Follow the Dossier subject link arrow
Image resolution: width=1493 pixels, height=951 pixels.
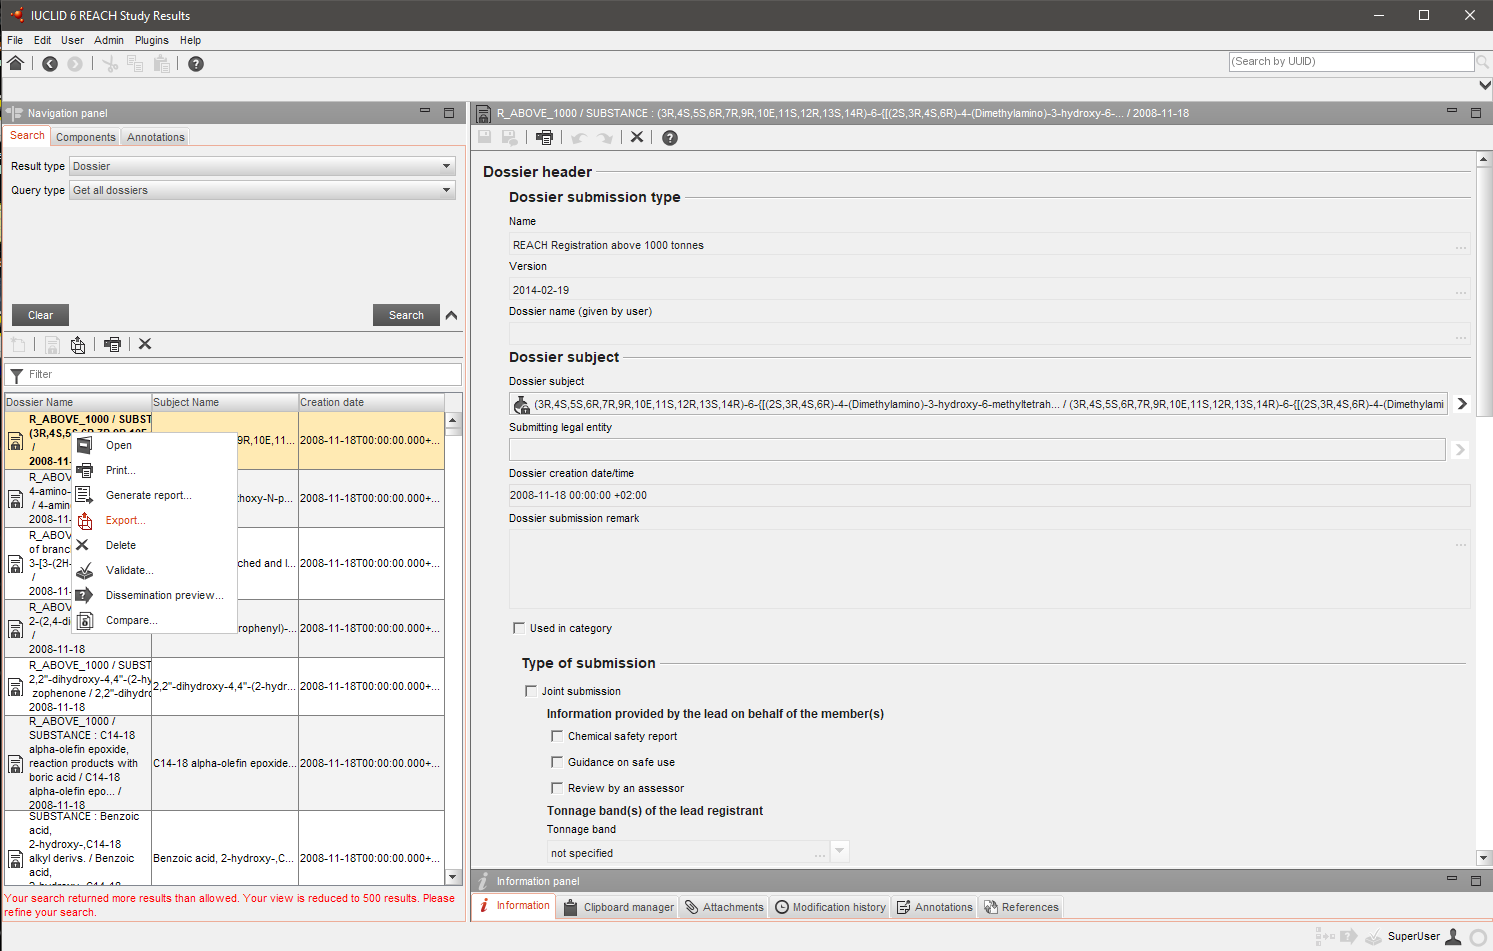[1462, 404]
